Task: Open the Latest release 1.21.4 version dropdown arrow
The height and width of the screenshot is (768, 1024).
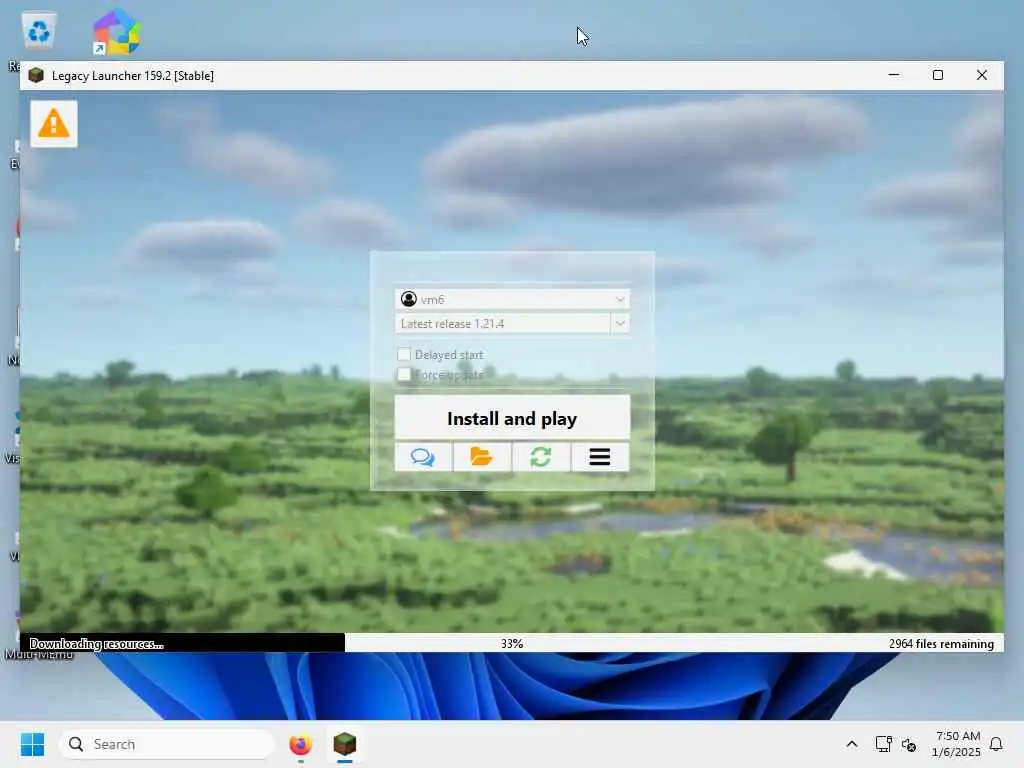Action: click(x=620, y=323)
